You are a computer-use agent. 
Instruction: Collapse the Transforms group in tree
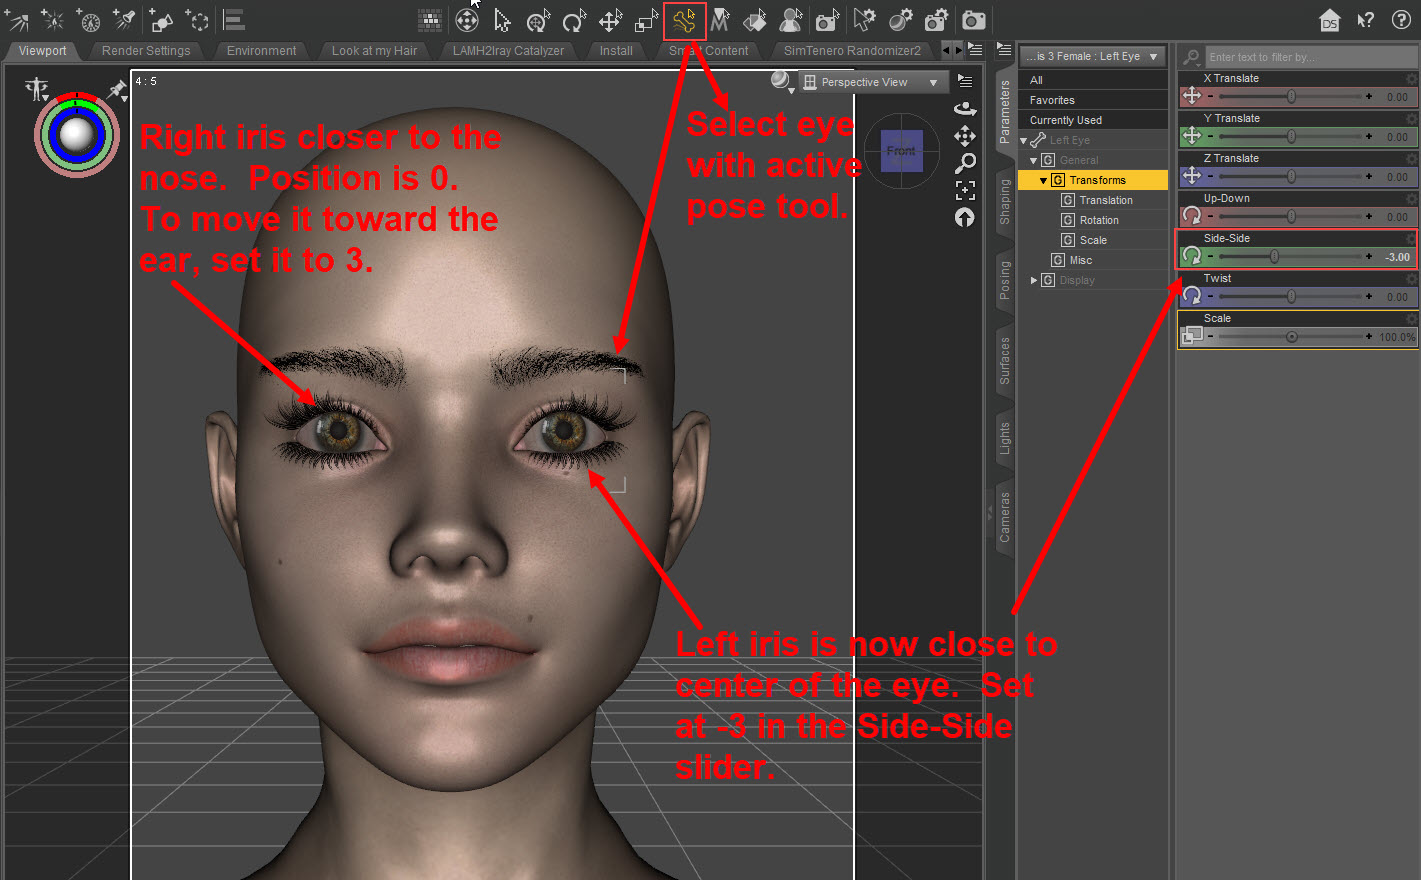pyautogui.click(x=1043, y=181)
